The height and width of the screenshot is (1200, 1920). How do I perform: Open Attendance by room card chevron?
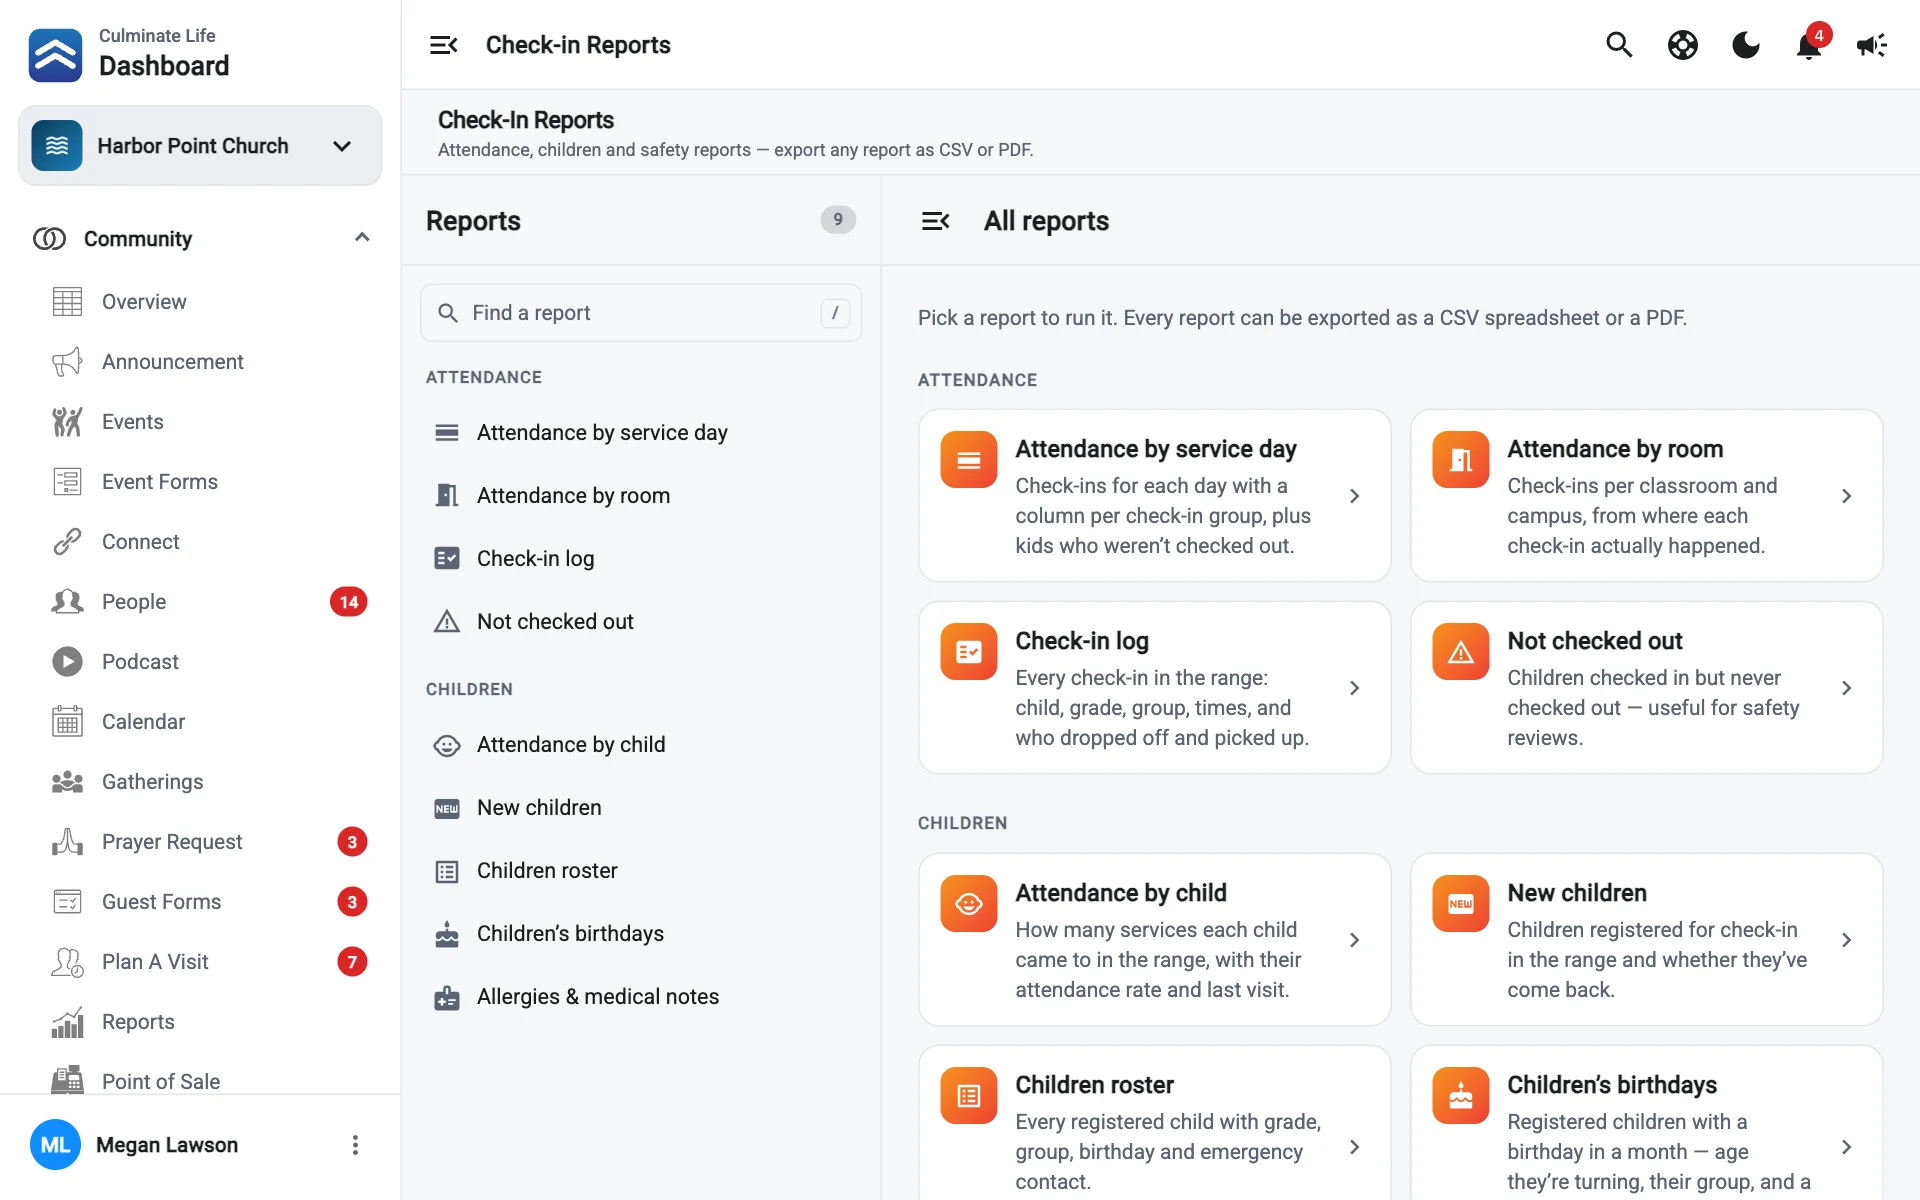point(1846,496)
